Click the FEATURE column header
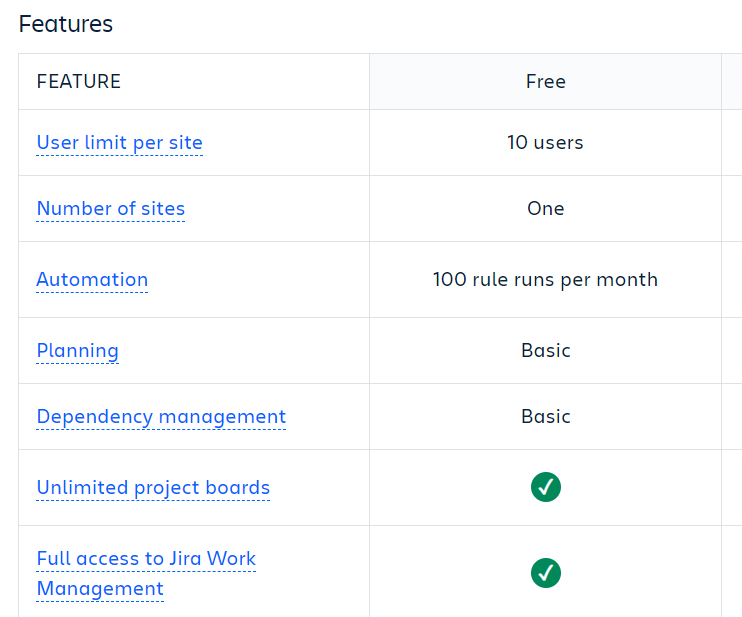This screenshot has width=742, height=617. (79, 82)
